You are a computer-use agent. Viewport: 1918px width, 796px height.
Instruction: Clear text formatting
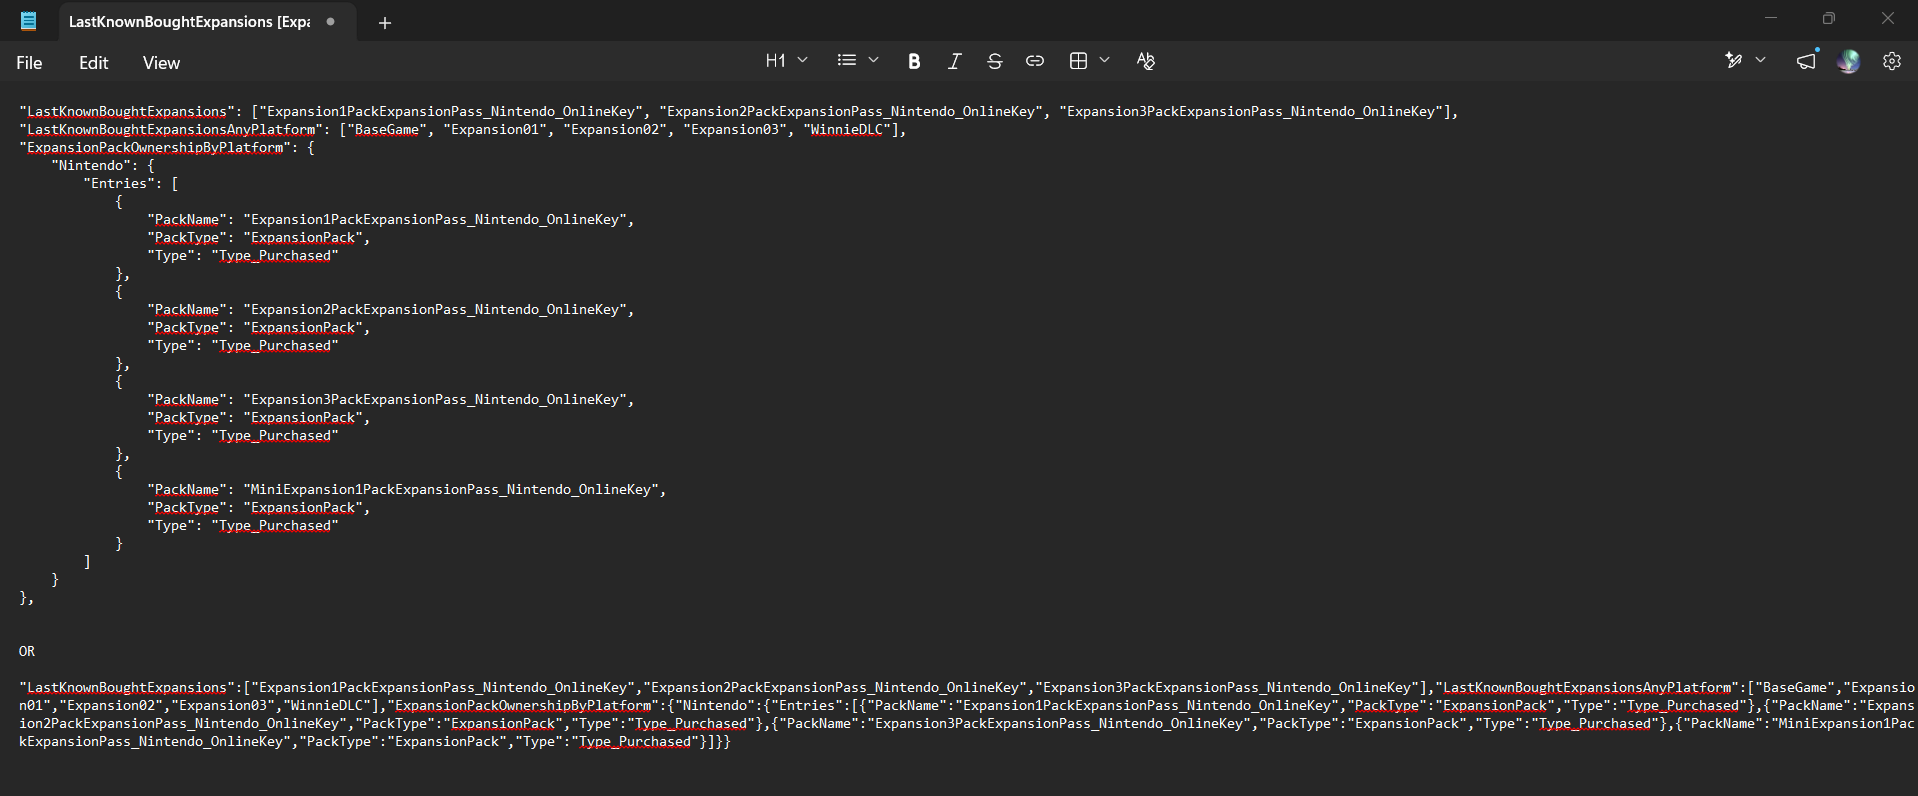(1145, 61)
